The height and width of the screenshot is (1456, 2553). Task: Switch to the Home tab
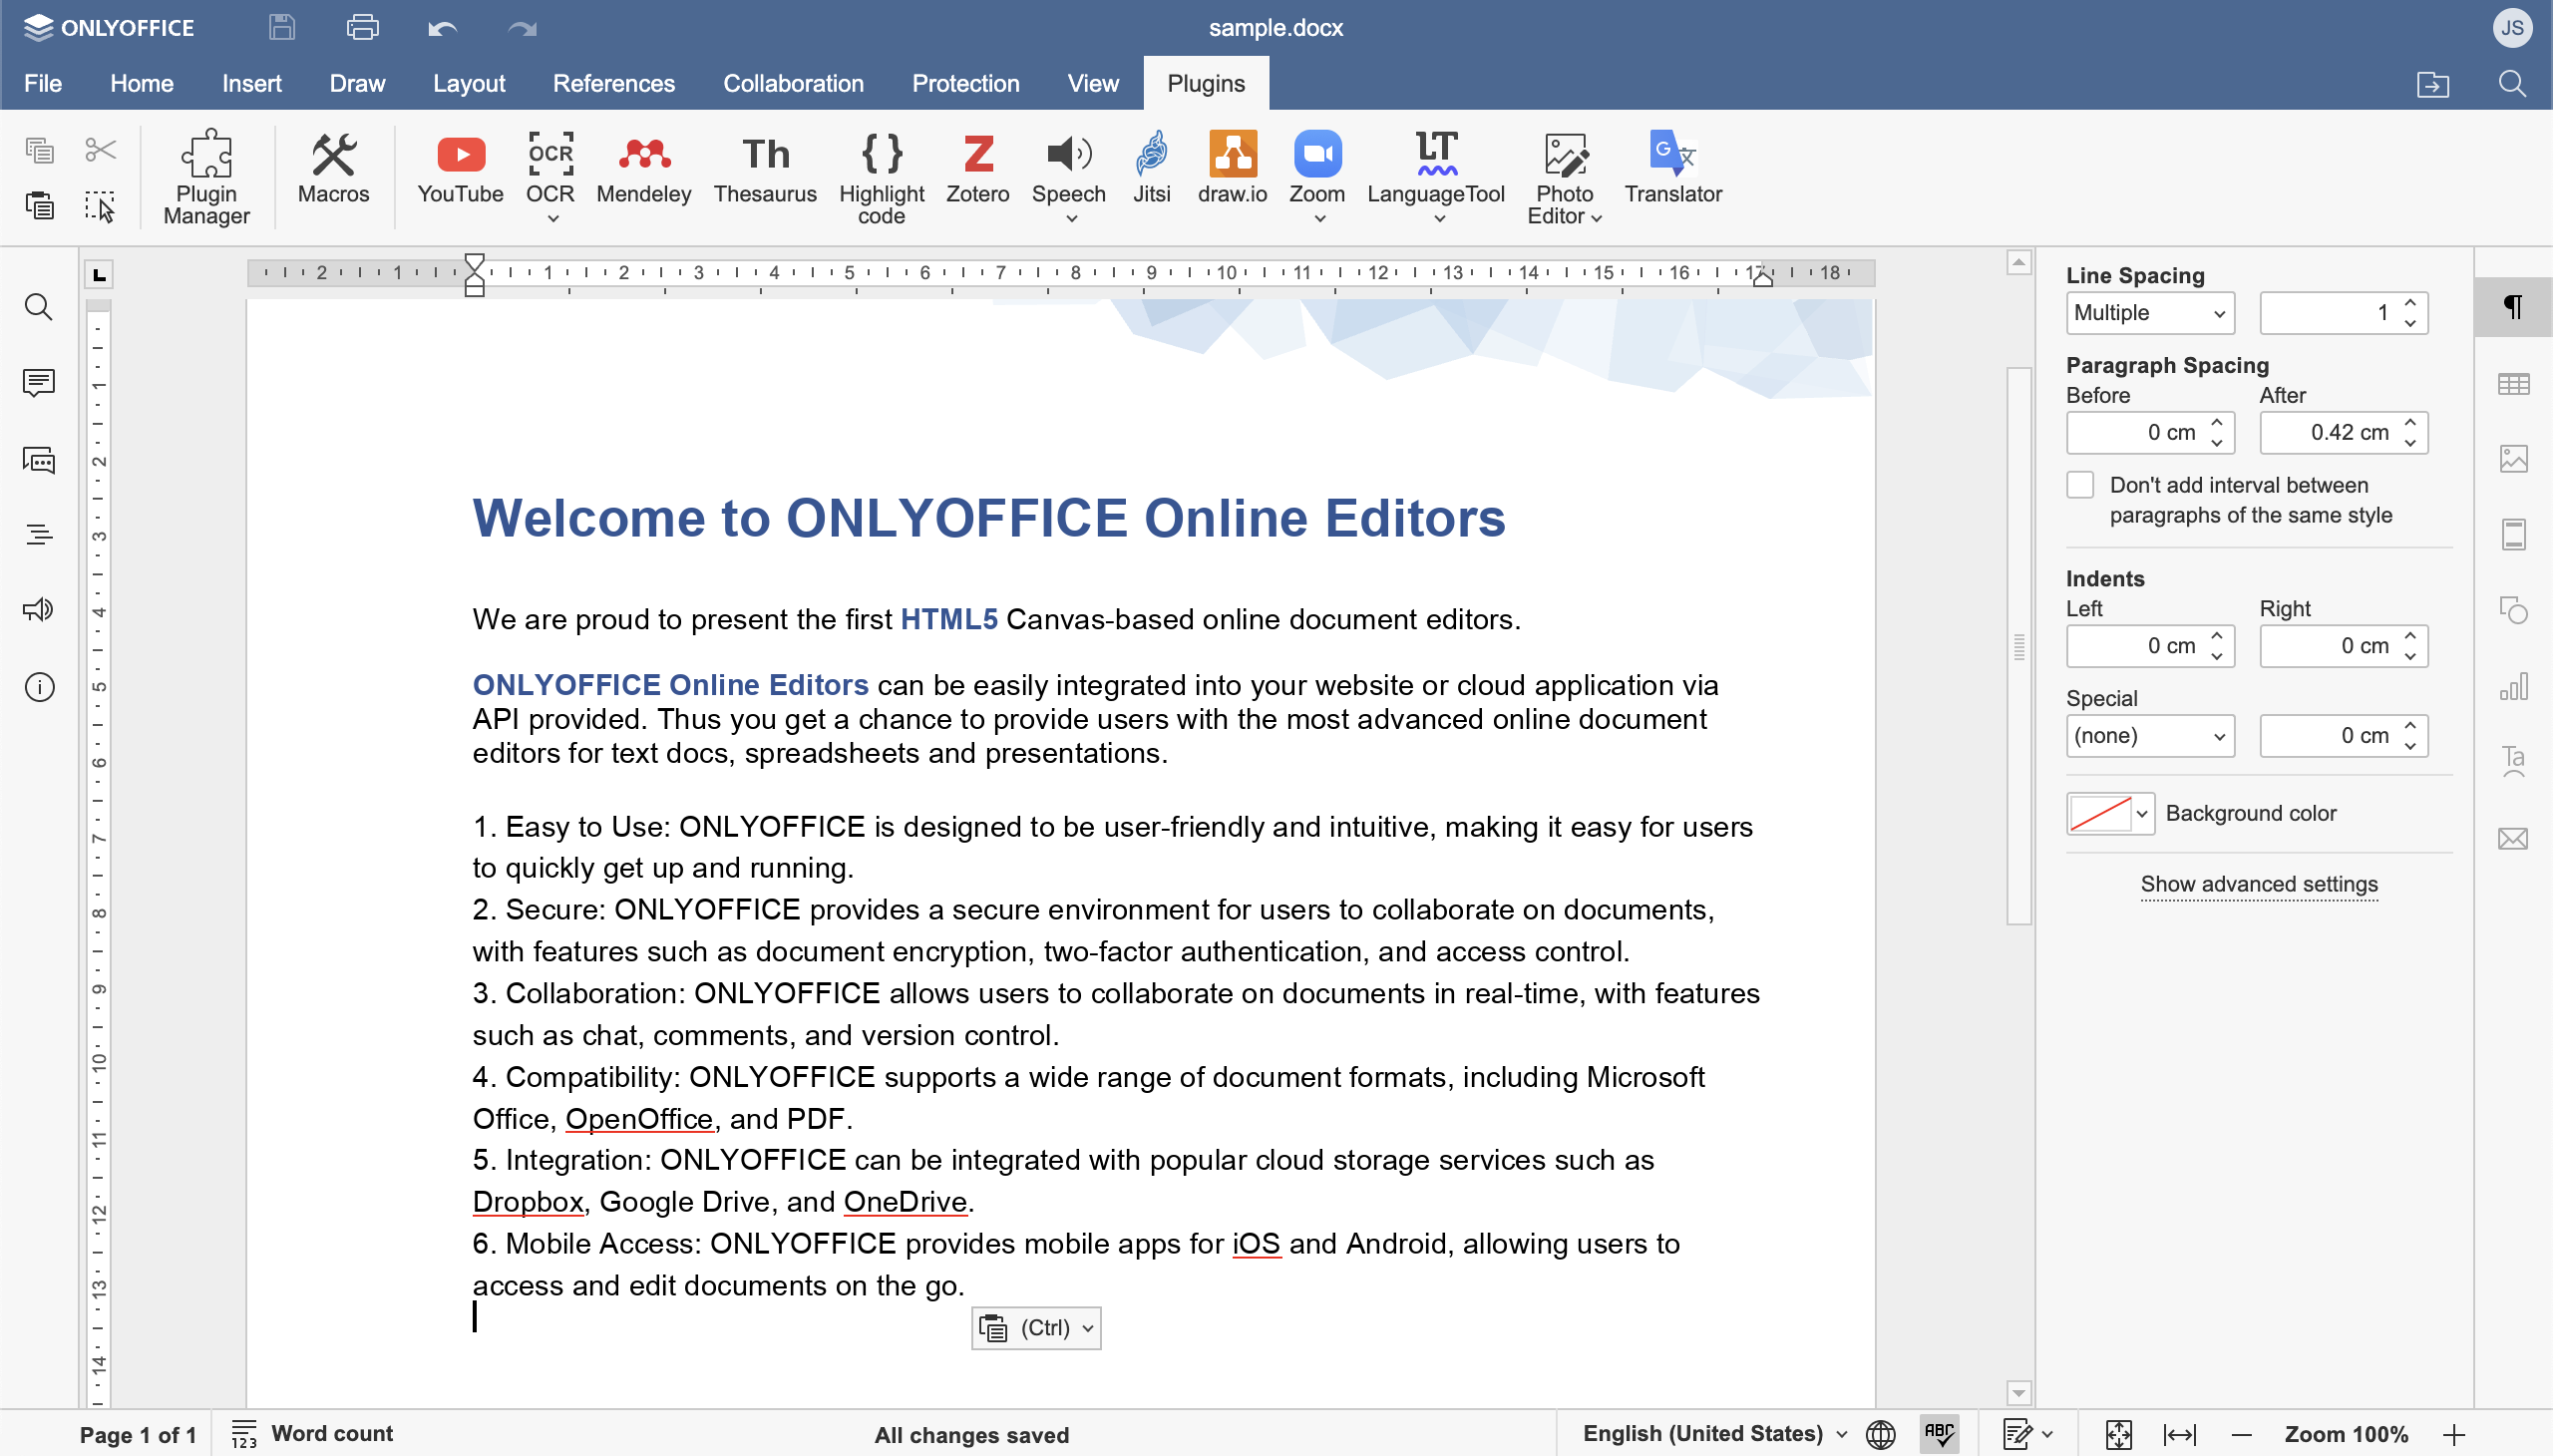pos(141,84)
